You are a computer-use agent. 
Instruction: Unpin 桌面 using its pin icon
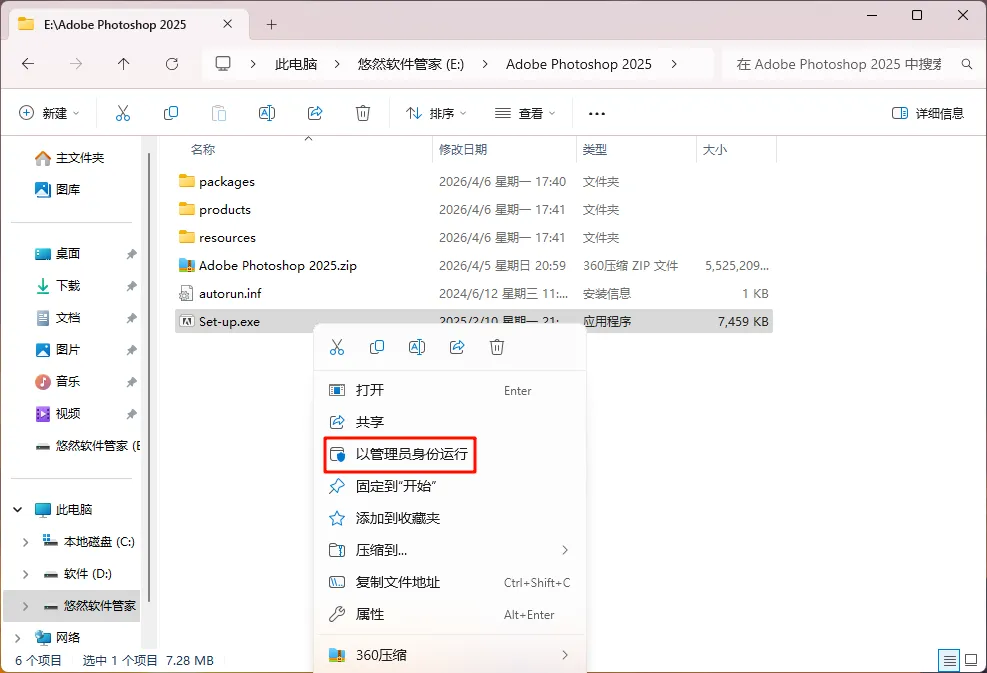pos(131,254)
